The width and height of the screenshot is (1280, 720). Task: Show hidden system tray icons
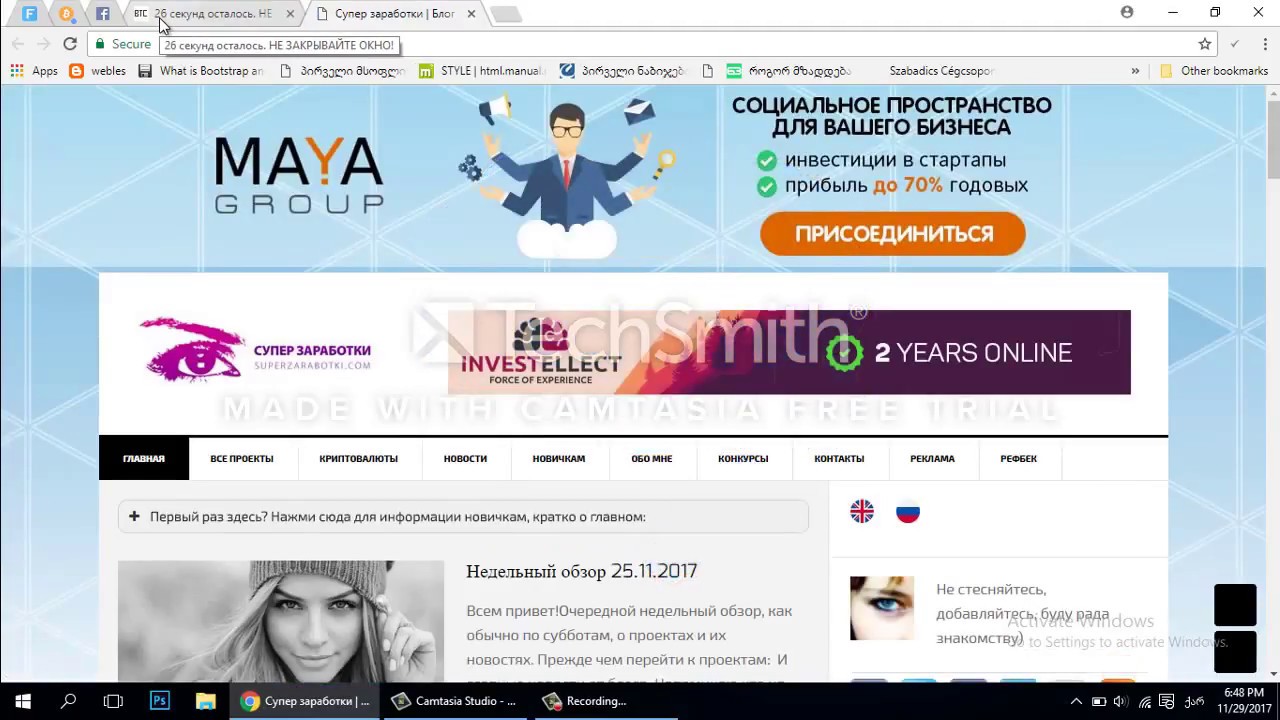[1076, 702]
